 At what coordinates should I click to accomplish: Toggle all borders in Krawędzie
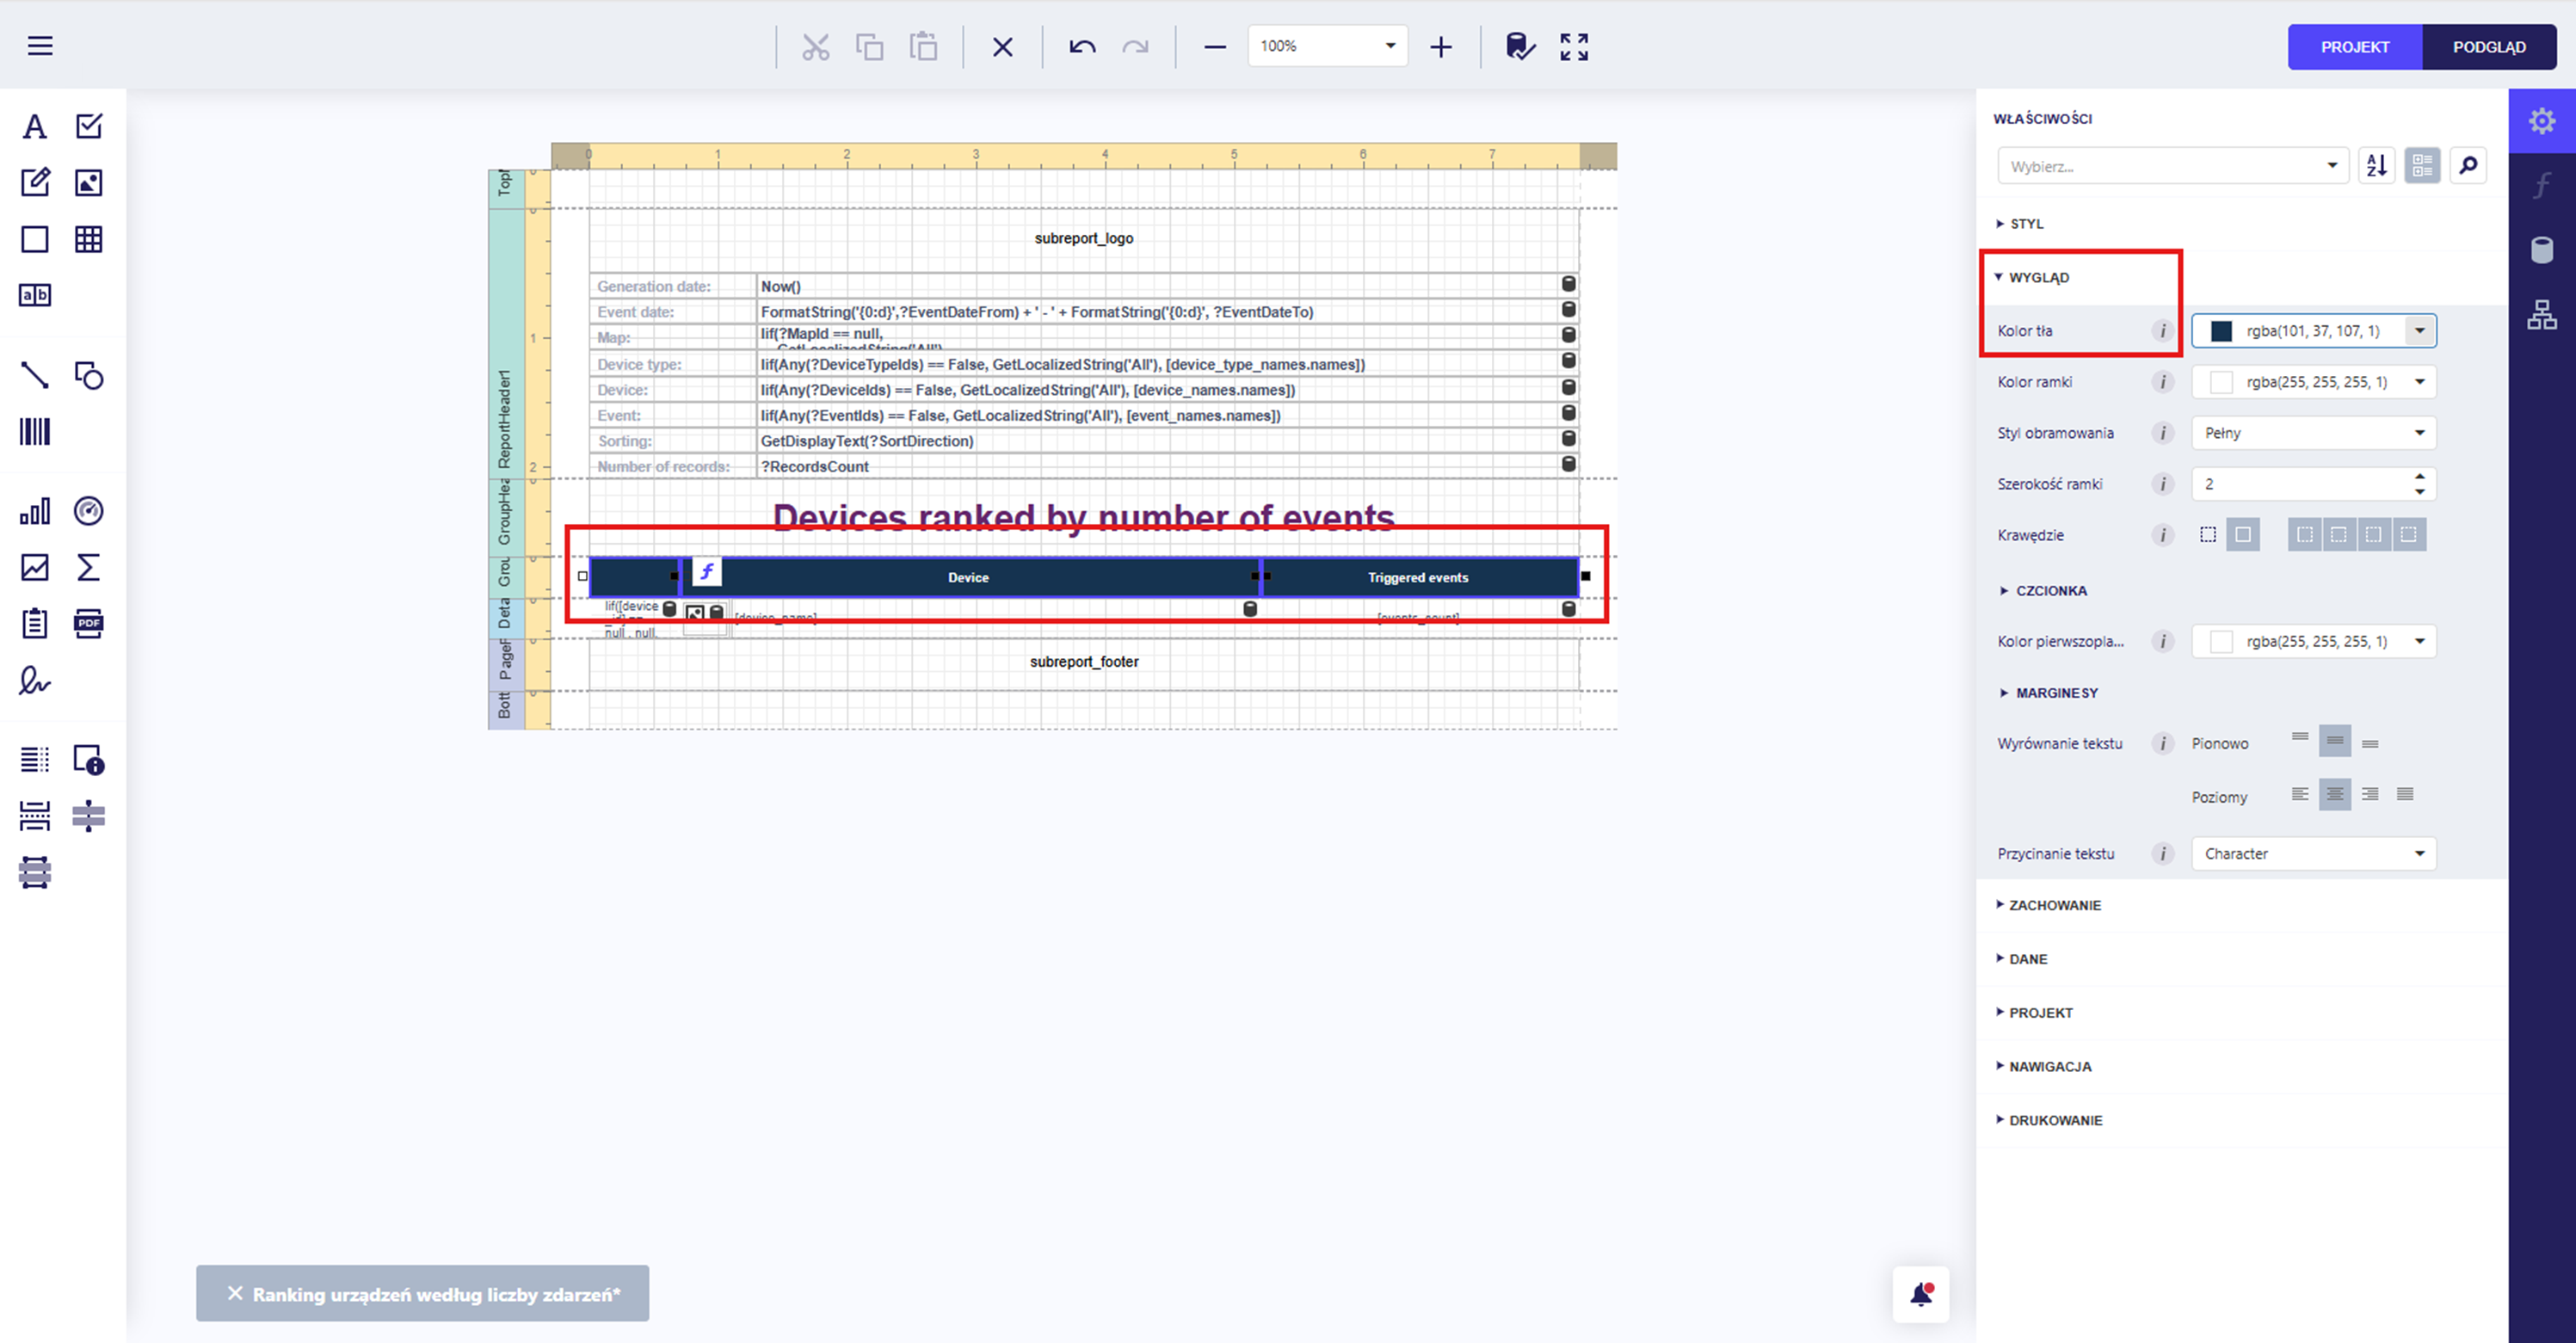pyautogui.click(x=2243, y=535)
